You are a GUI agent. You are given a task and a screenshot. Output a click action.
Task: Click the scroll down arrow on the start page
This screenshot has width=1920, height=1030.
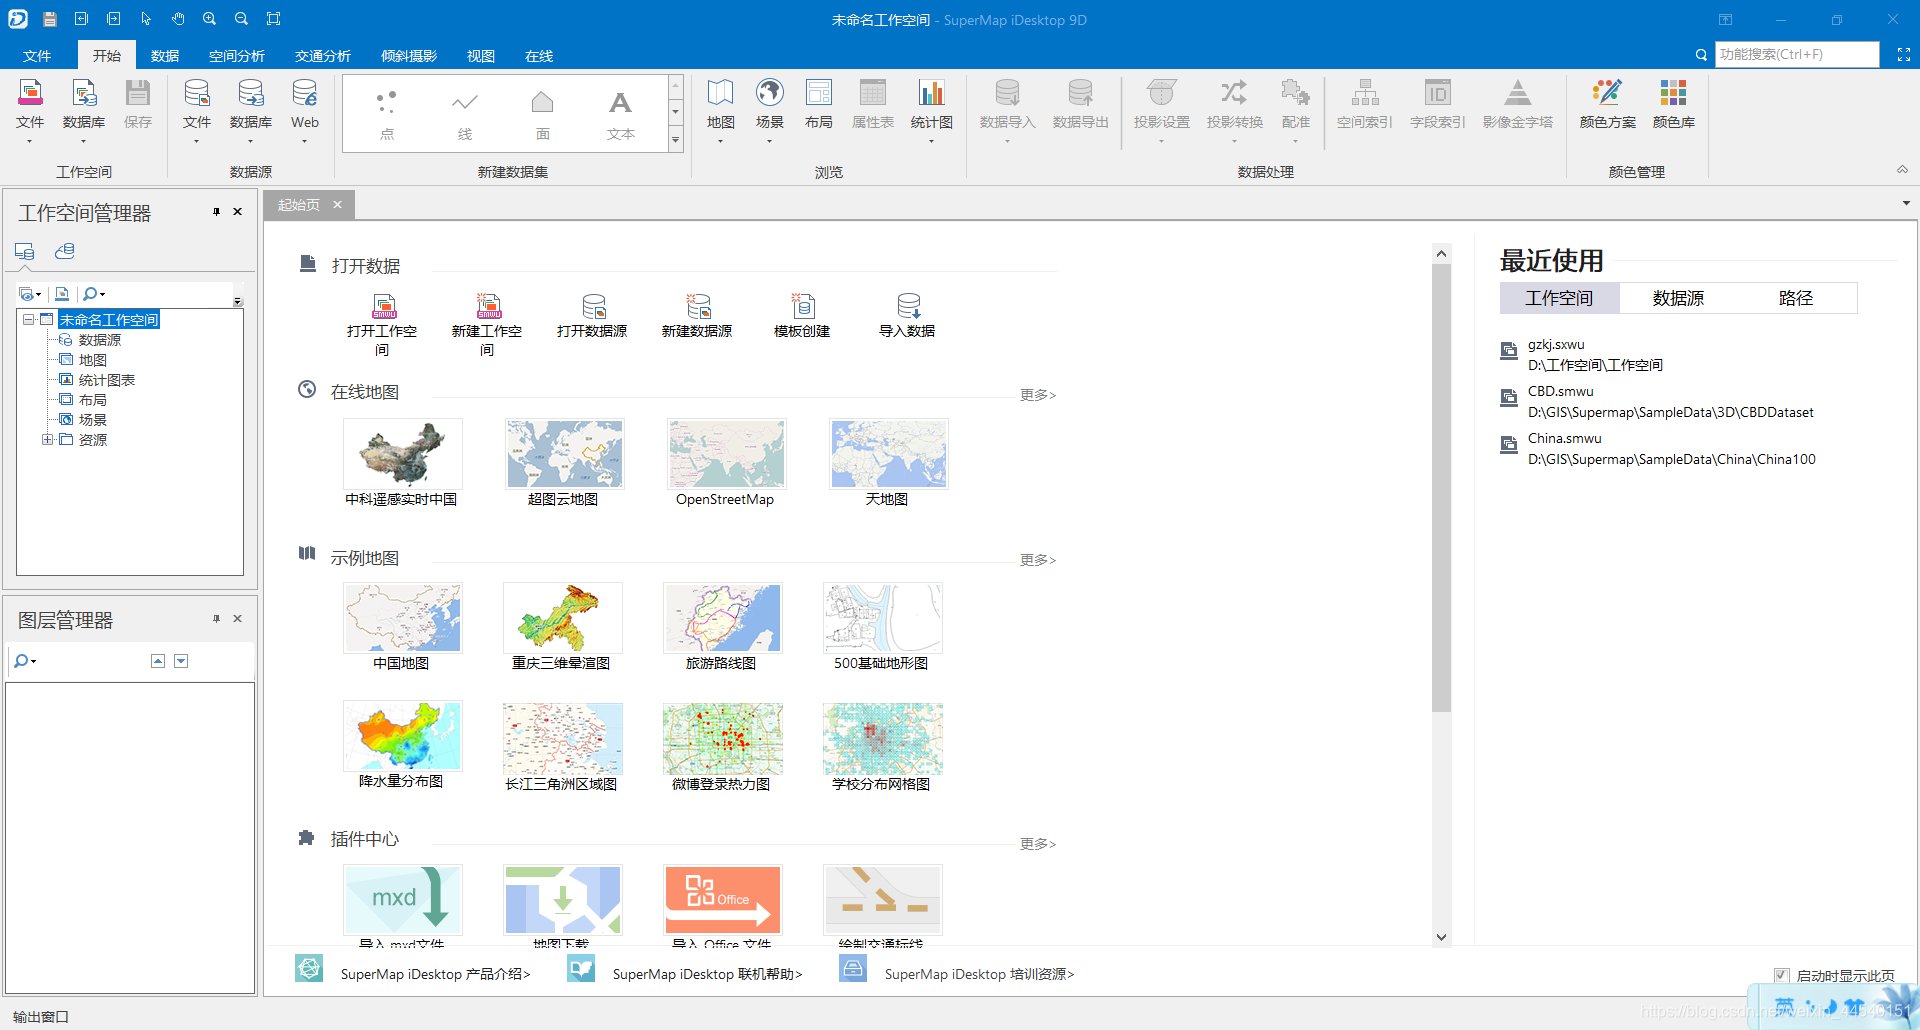coord(1441,937)
